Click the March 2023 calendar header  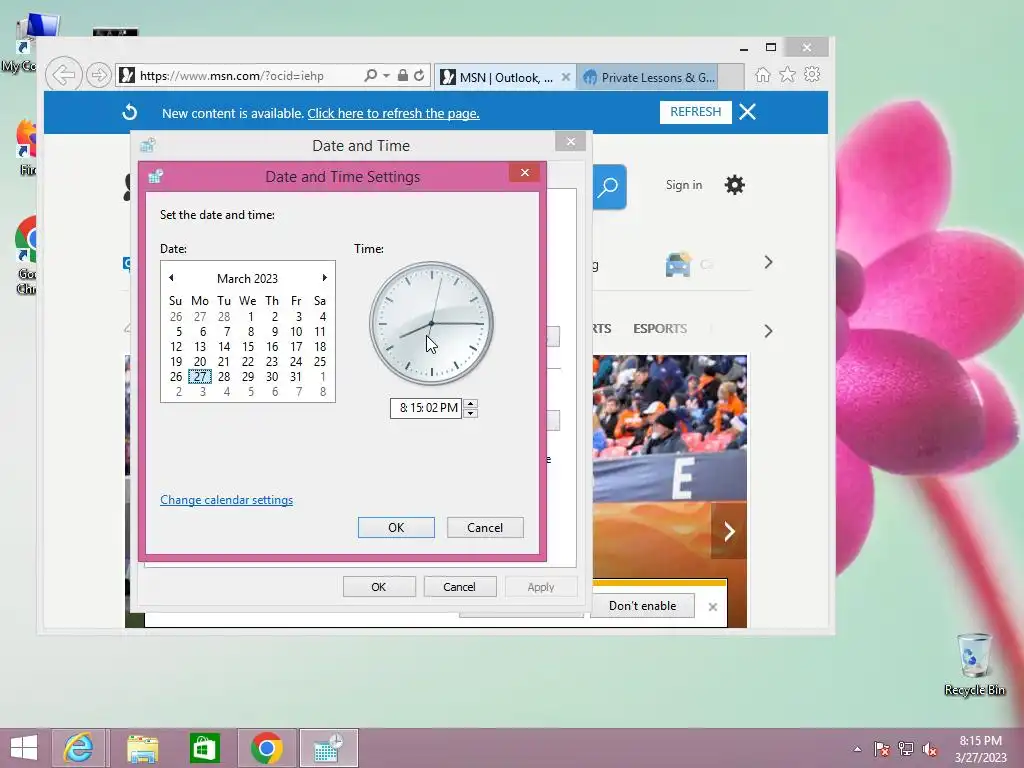[248, 278]
